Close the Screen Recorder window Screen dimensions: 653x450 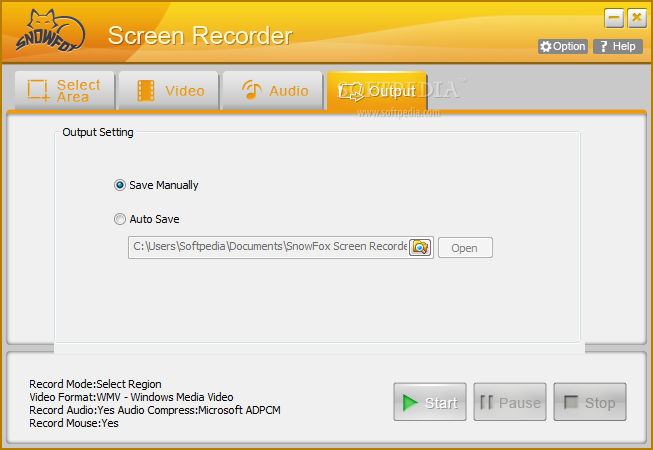(637, 18)
